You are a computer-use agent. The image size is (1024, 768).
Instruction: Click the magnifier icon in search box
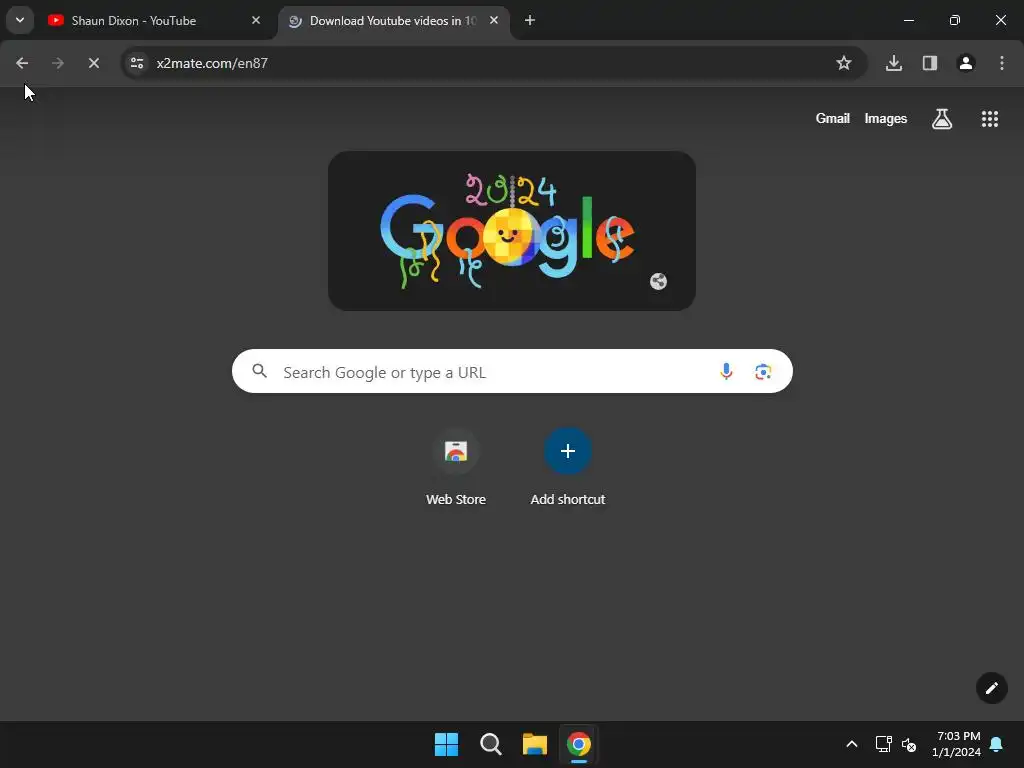tap(260, 372)
